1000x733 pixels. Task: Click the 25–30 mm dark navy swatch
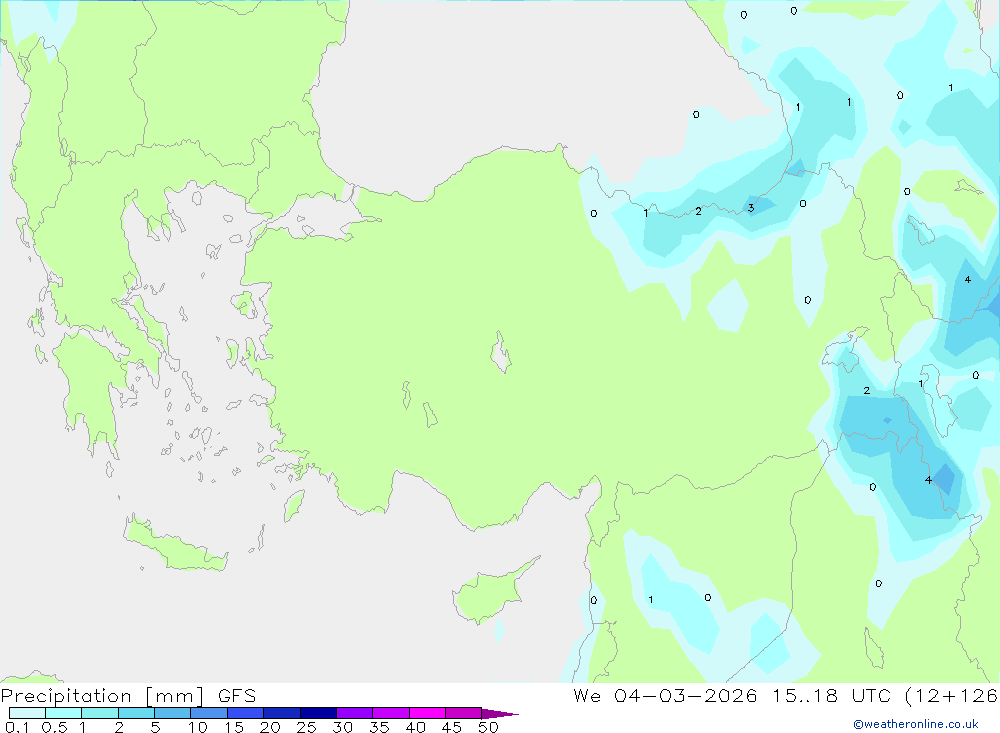click(x=318, y=713)
